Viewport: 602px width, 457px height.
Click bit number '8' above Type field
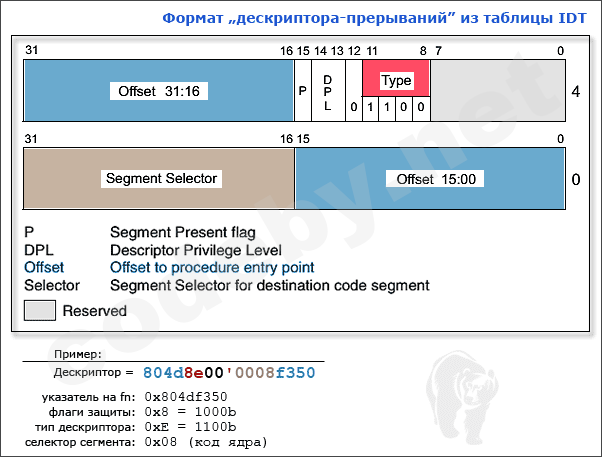(x=423, y=51)
